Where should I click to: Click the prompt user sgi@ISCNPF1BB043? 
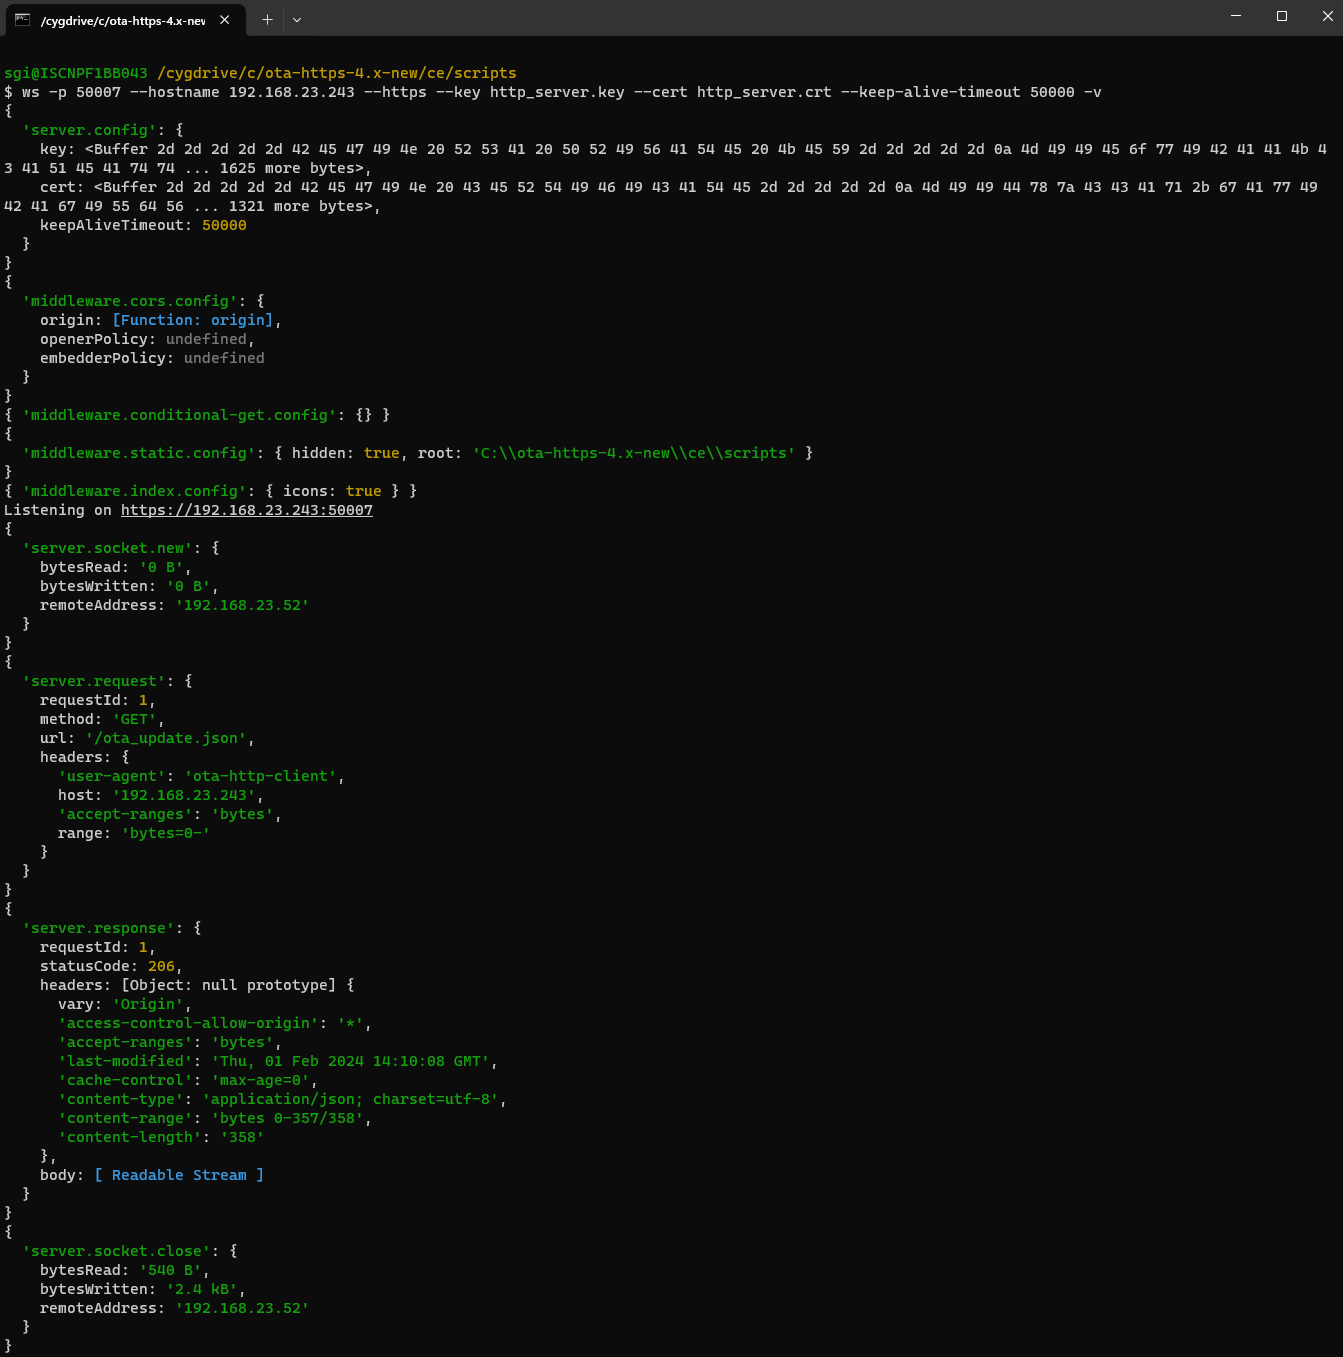tap(76, 73)
